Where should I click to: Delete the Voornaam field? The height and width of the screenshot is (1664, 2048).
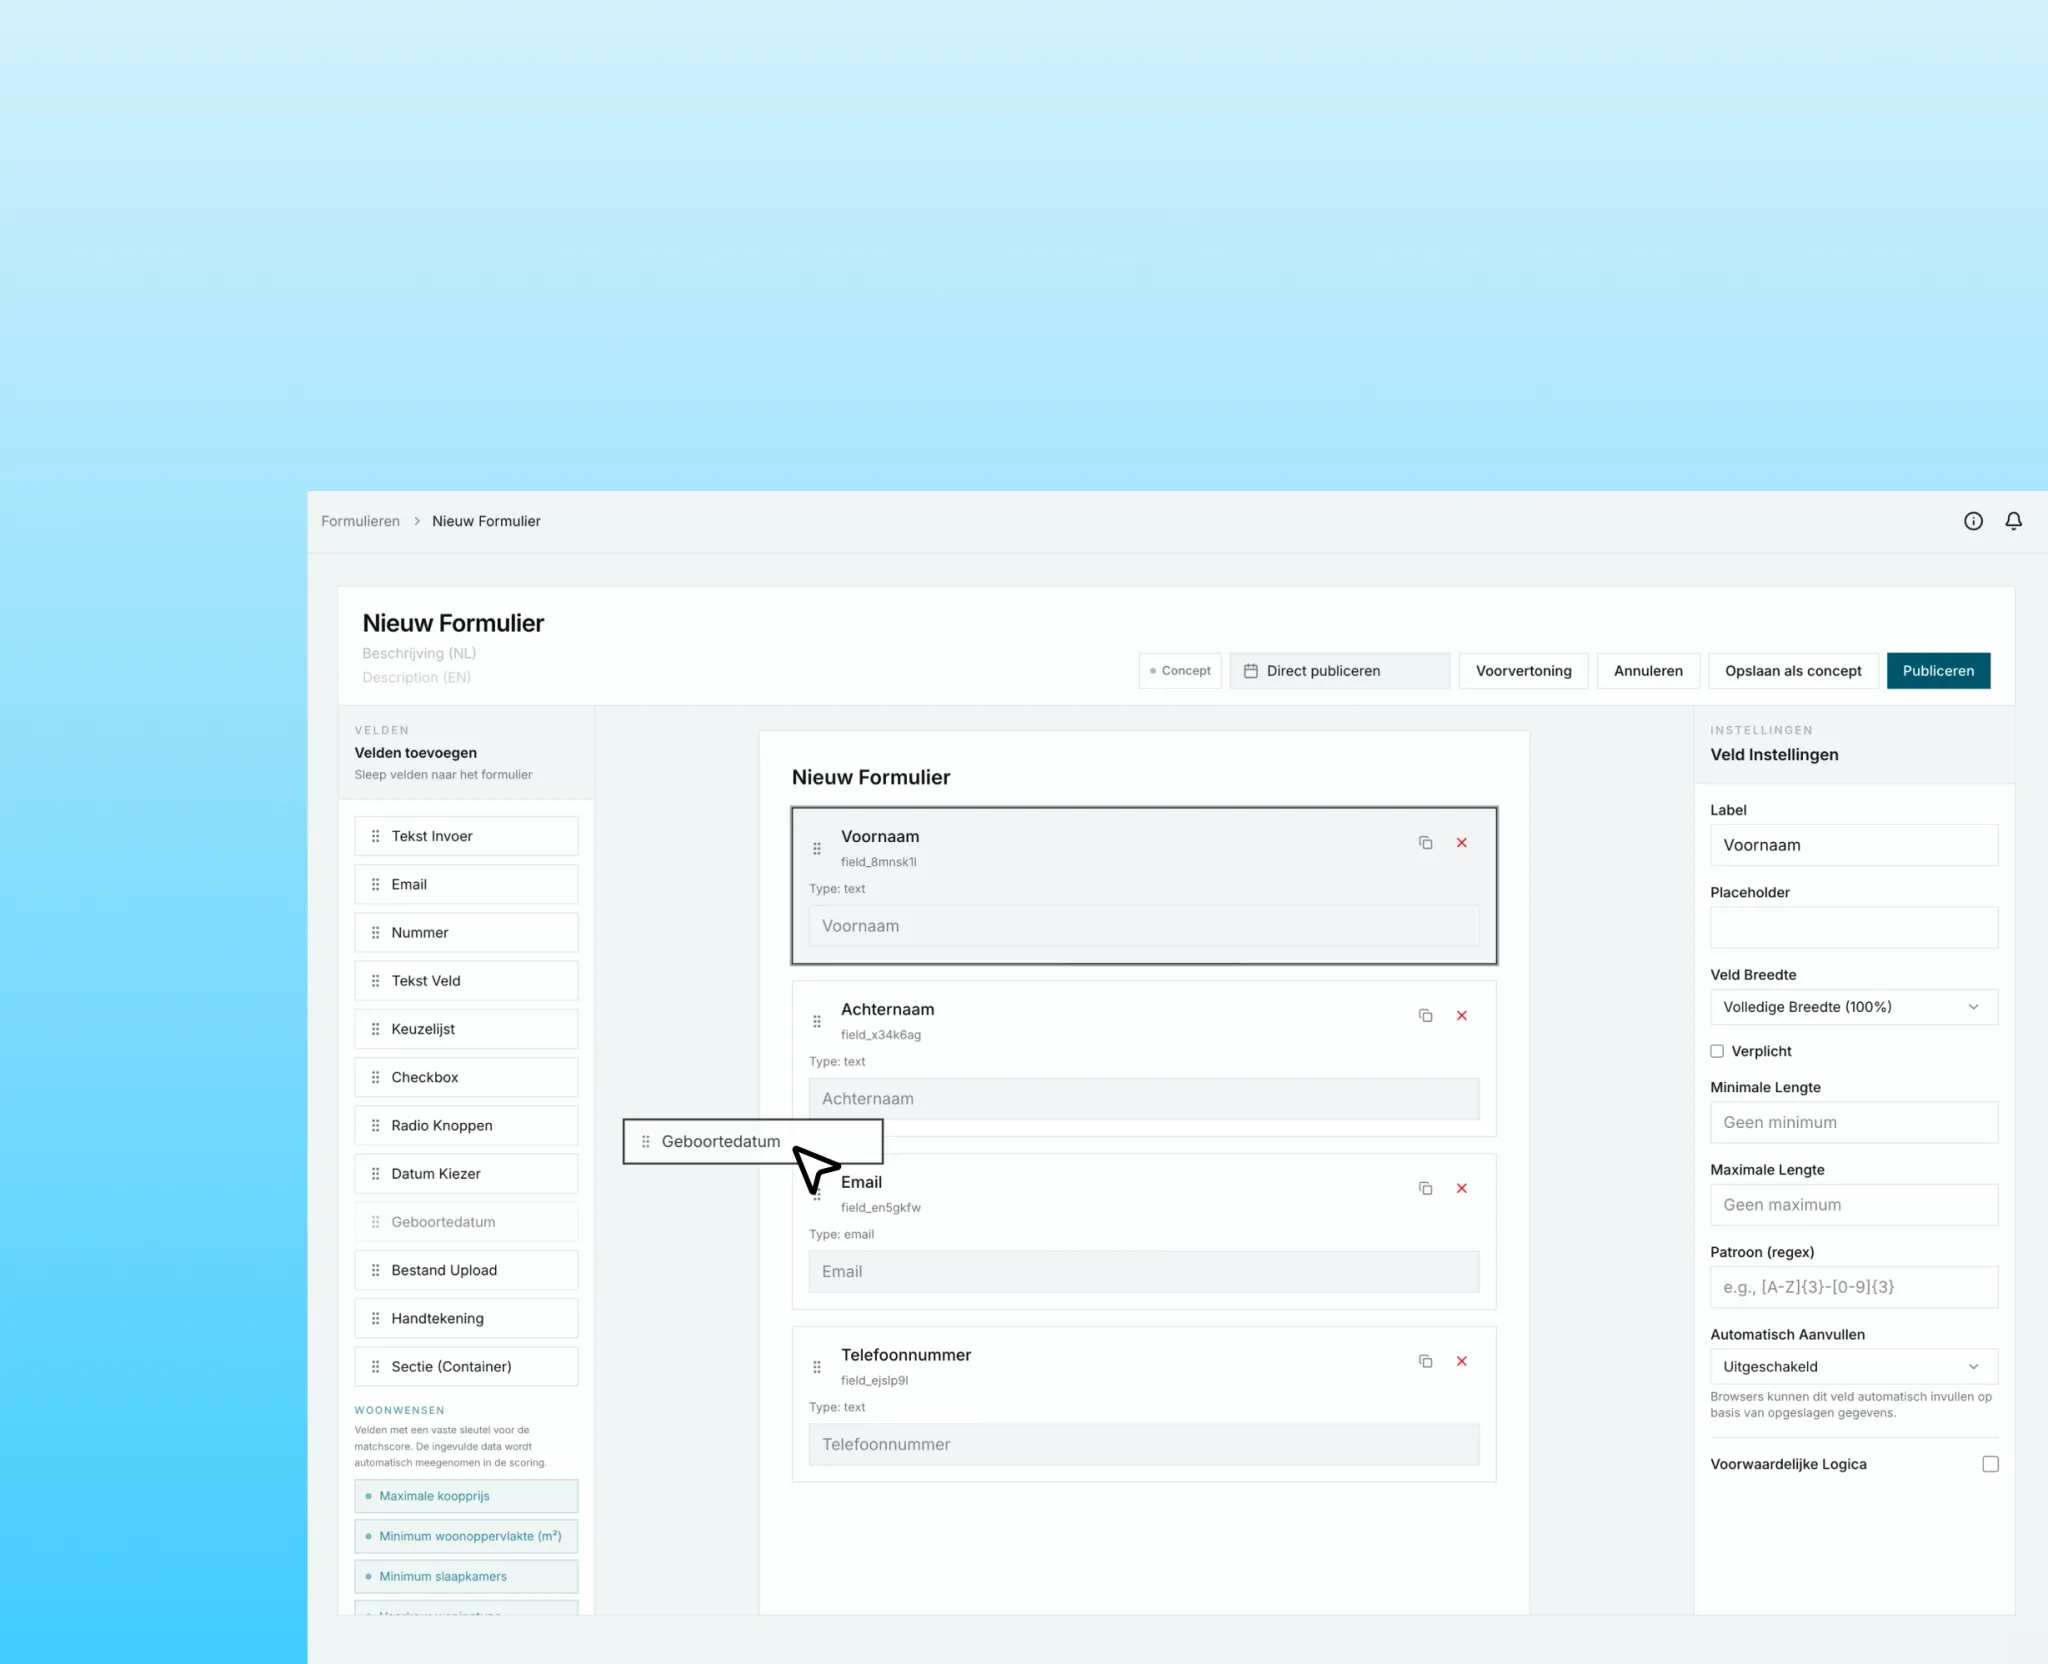click(x=1461, y=843)
